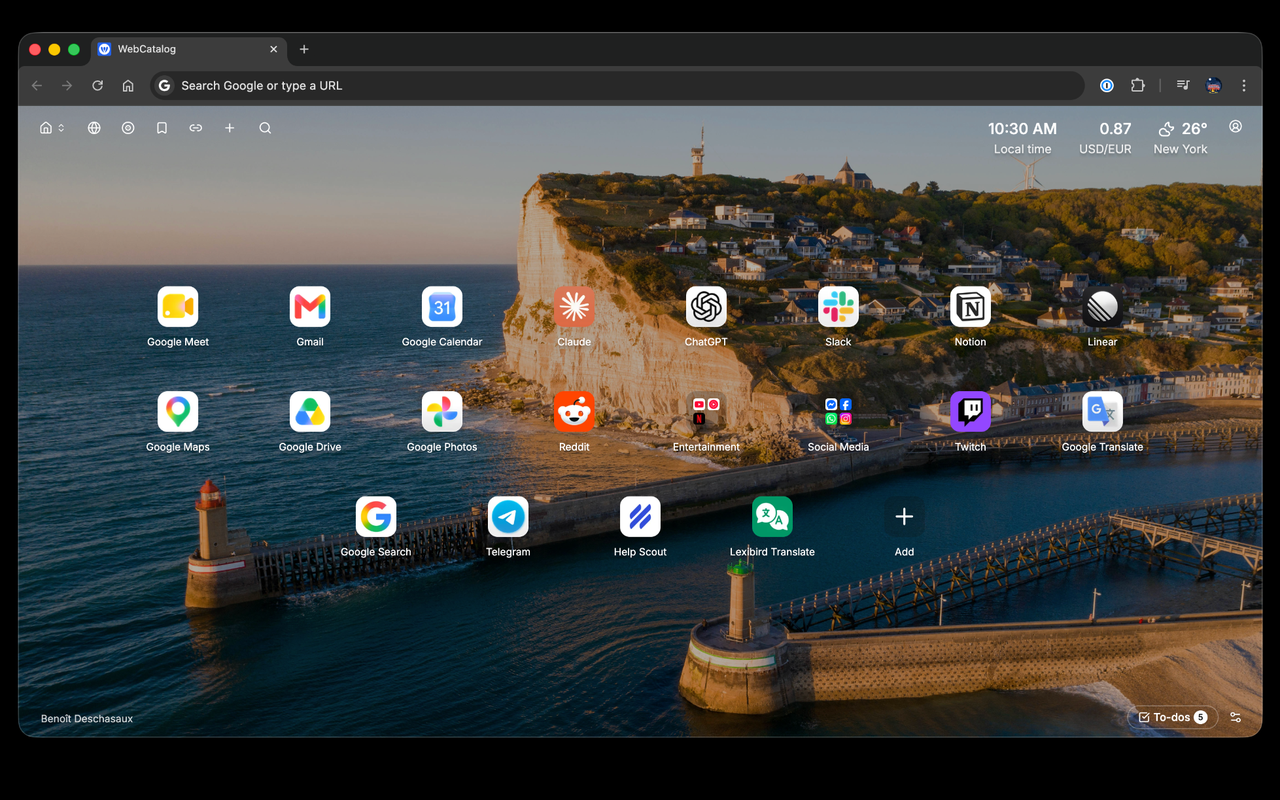Viewport: 1280px width, 800px height.
Task: Open the New York weather widget
Action: tap(1181, 138)
